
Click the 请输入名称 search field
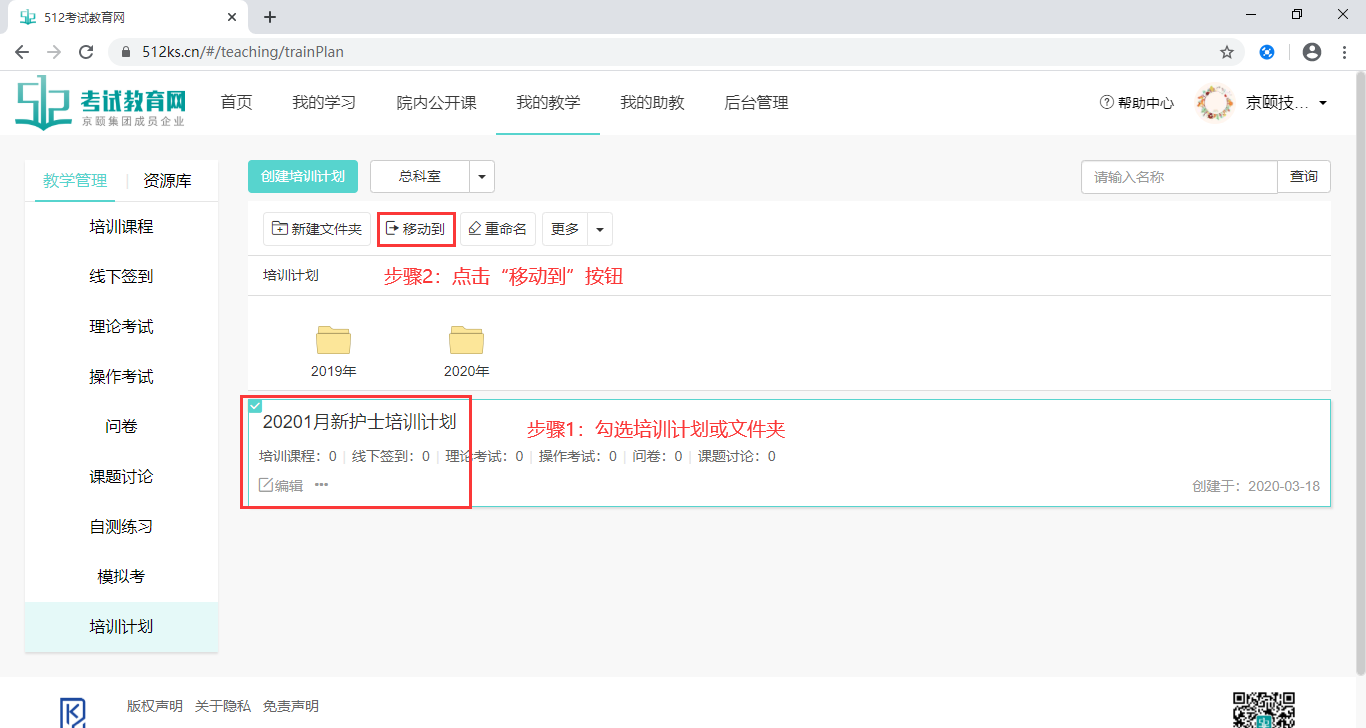coord(1179,176)
